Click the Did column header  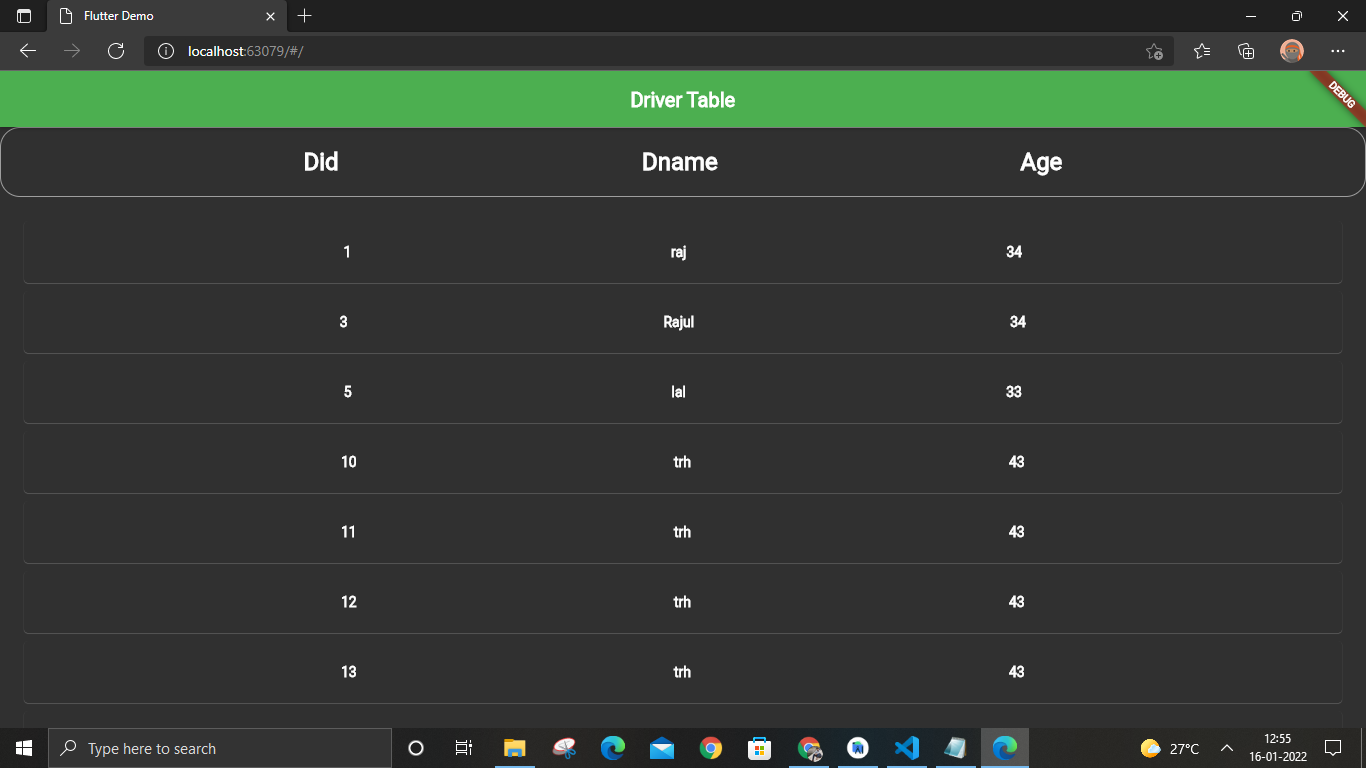click(x=321, y=162)
